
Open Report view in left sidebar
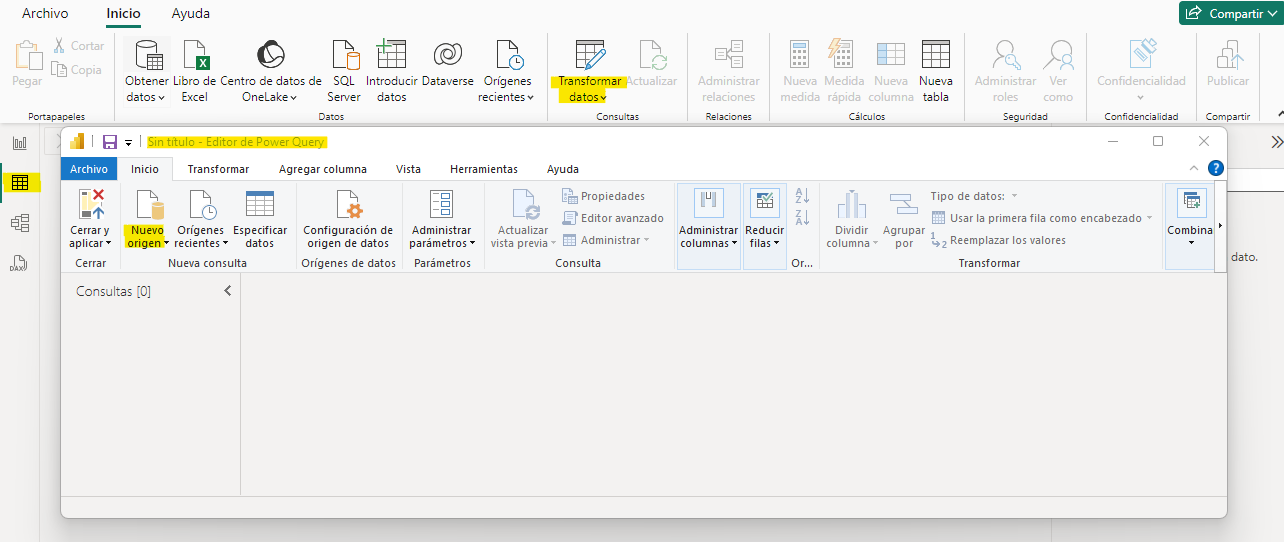[20, 143]
